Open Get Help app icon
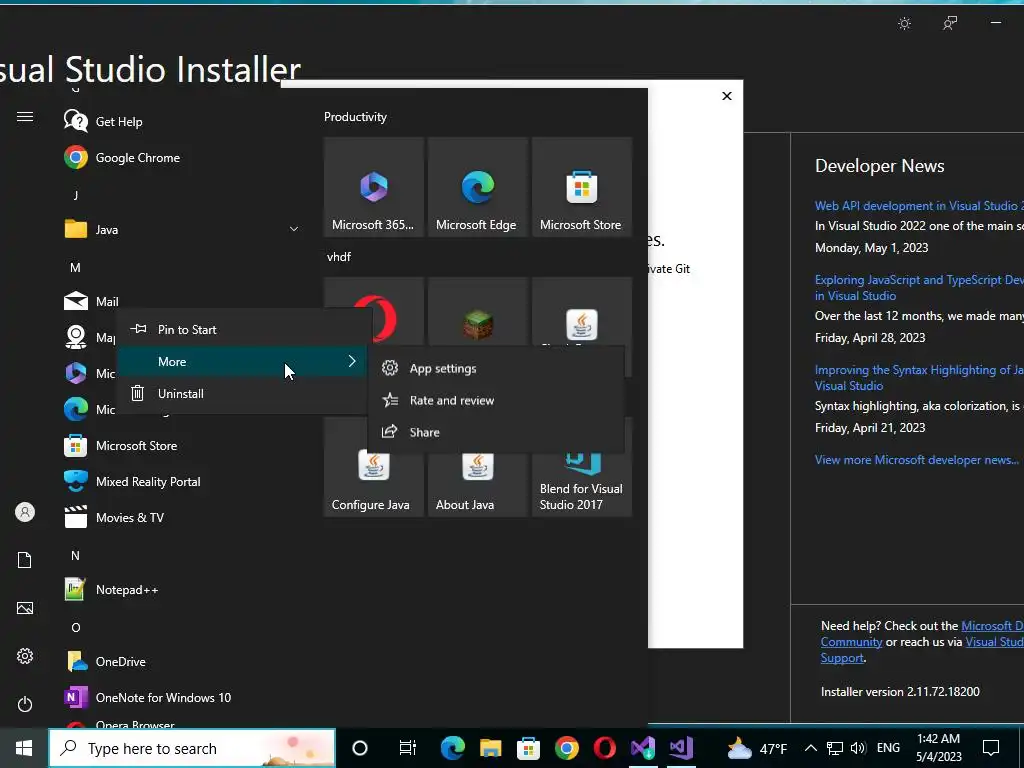 [x=76, y=121]
